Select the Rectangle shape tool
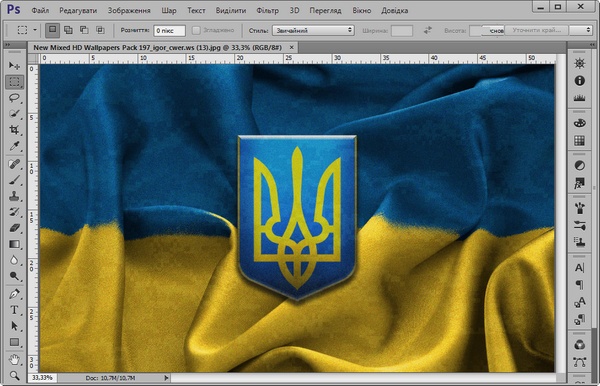This screenshot has height=386, width=600. [x=14, y=342]
